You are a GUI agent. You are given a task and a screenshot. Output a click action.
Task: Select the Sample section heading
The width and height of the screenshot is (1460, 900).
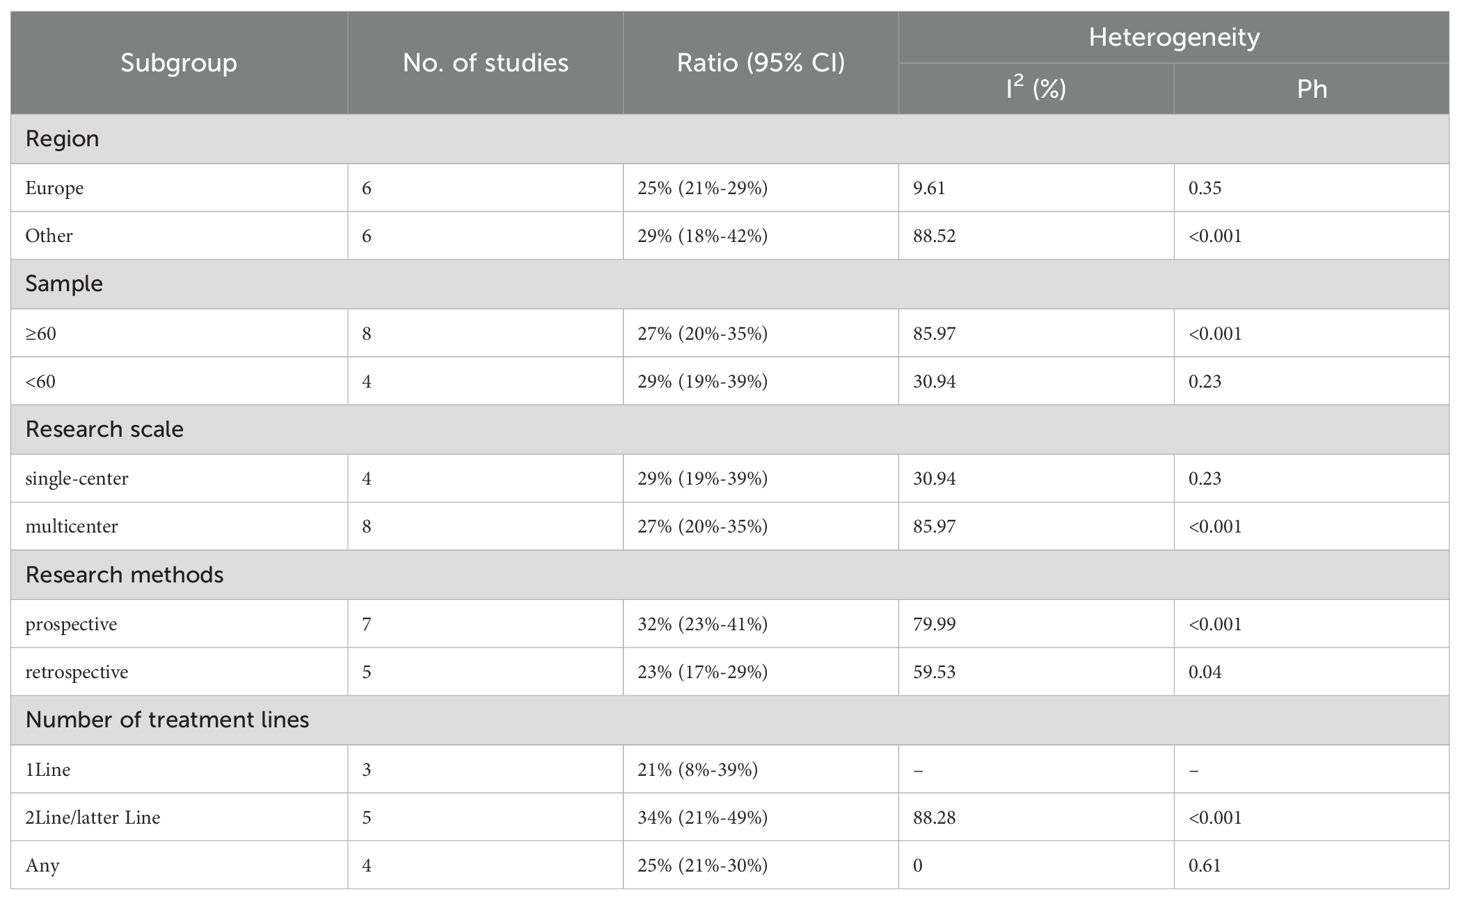pos(64,284)
